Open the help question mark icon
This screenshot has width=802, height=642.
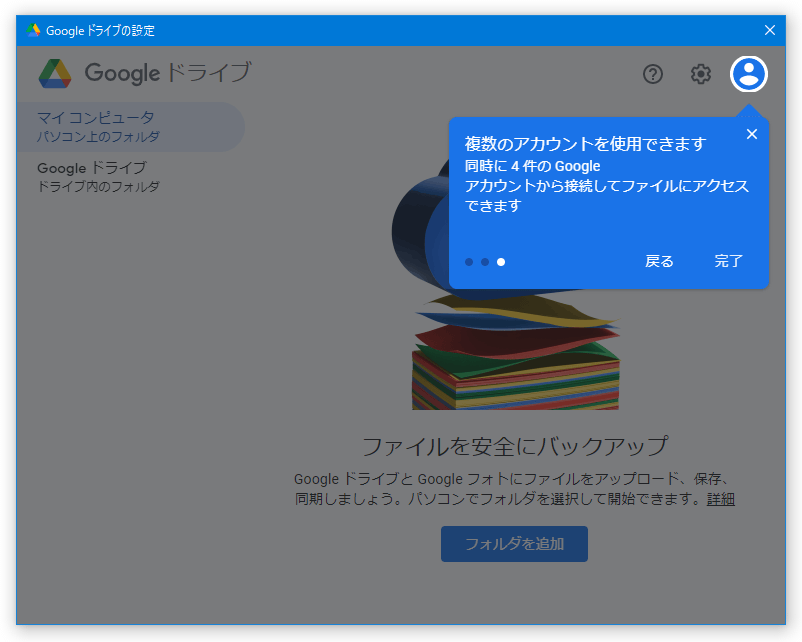point(653,74)
